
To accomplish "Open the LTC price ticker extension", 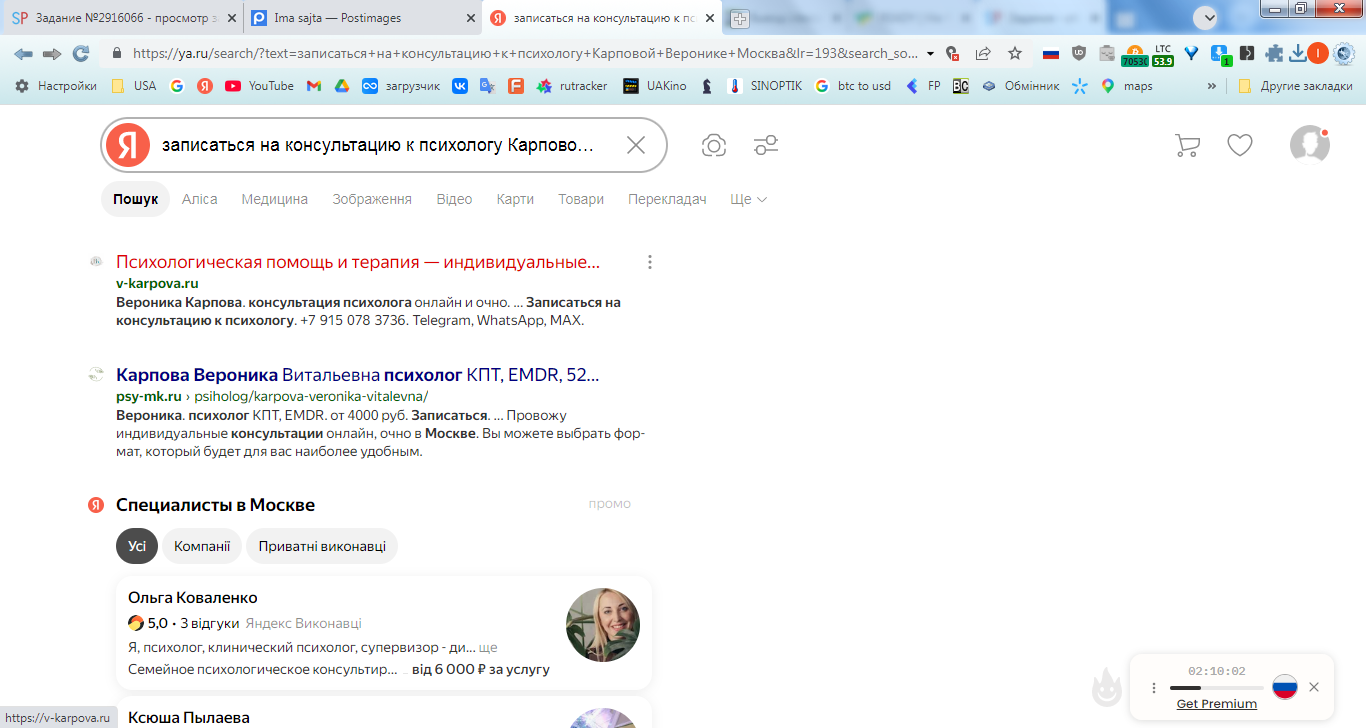I will 1162,55.
